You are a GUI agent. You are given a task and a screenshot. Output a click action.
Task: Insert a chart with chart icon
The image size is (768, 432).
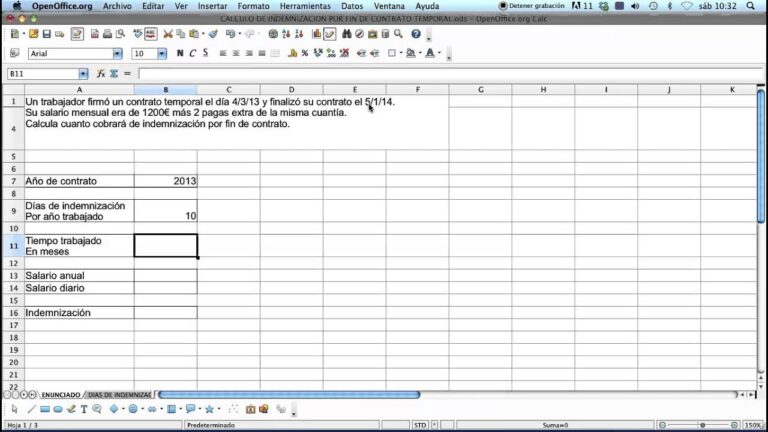[317, 34]
